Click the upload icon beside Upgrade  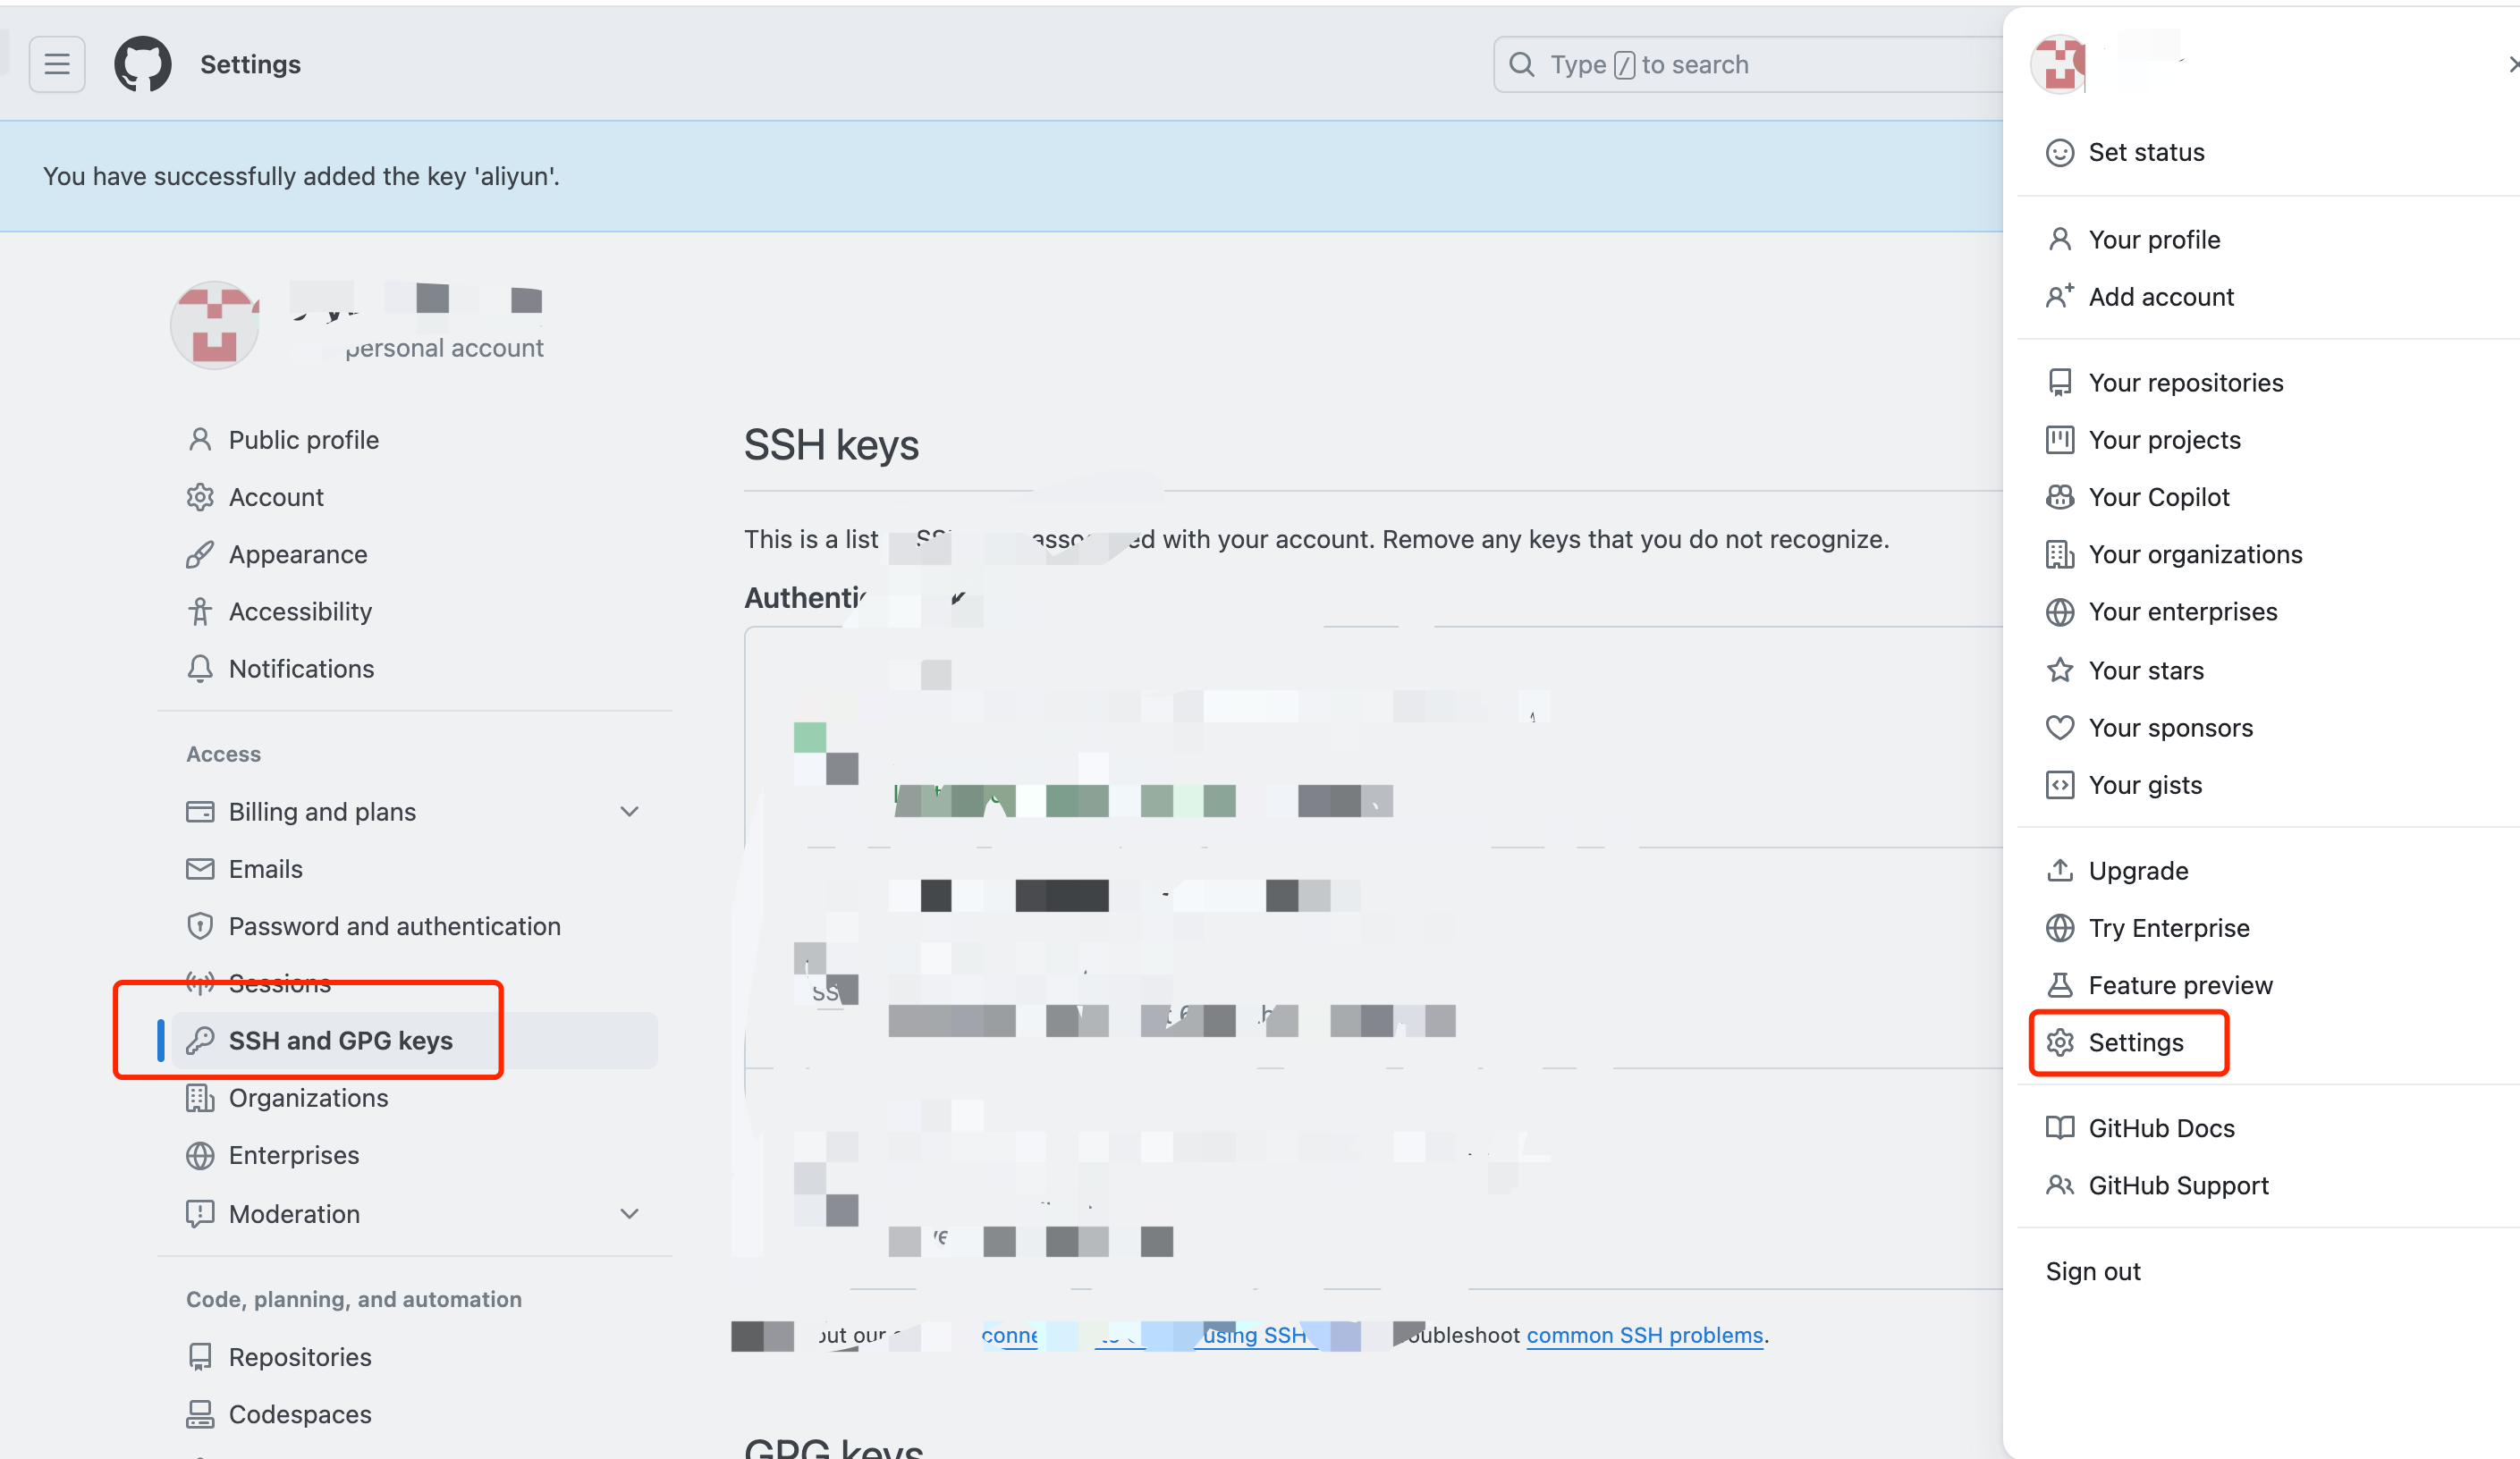coord(2059,870)
